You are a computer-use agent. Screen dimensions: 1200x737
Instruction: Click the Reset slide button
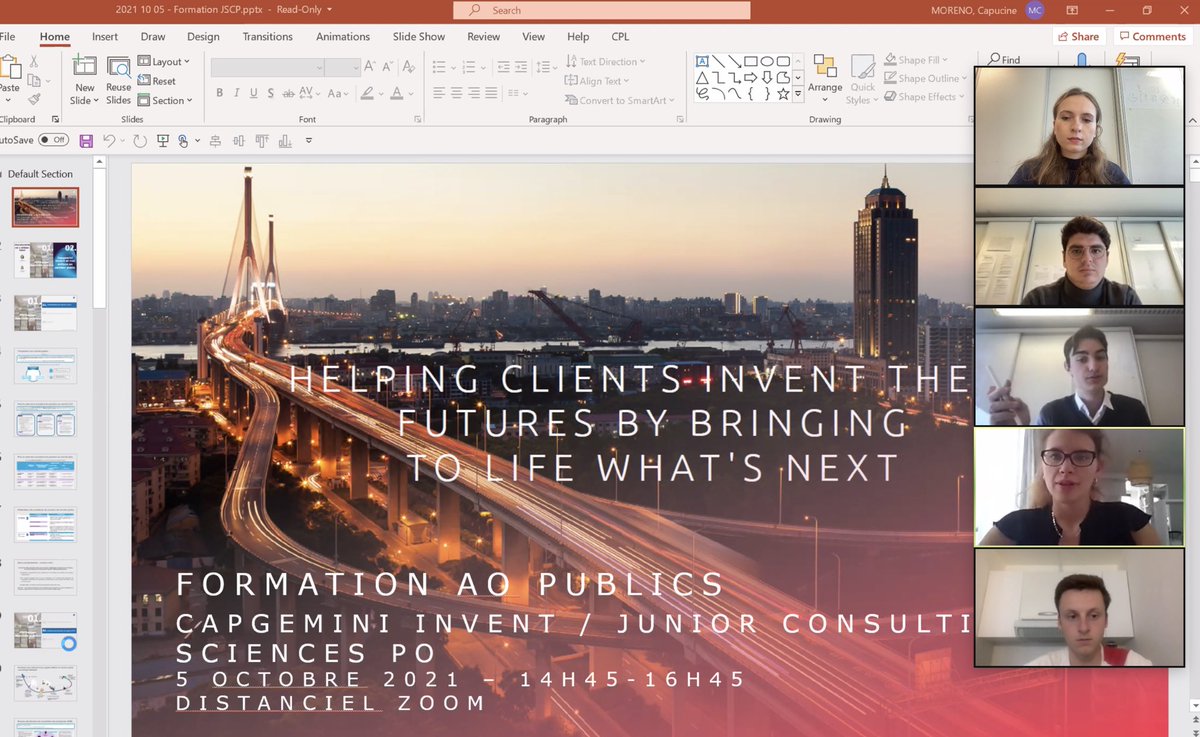pos(157,81)
